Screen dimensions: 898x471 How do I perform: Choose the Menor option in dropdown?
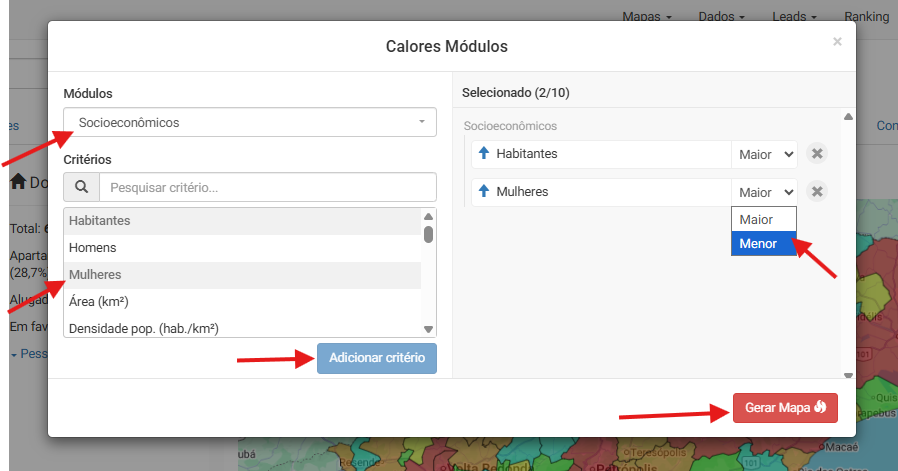pyautogui.click(x=764, y=244)
